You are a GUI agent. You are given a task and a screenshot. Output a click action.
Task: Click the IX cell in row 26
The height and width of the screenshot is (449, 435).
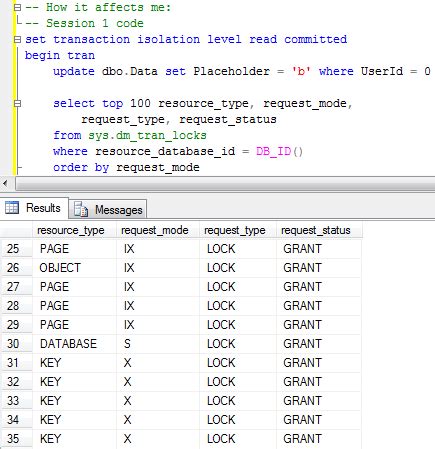[158, 268]
